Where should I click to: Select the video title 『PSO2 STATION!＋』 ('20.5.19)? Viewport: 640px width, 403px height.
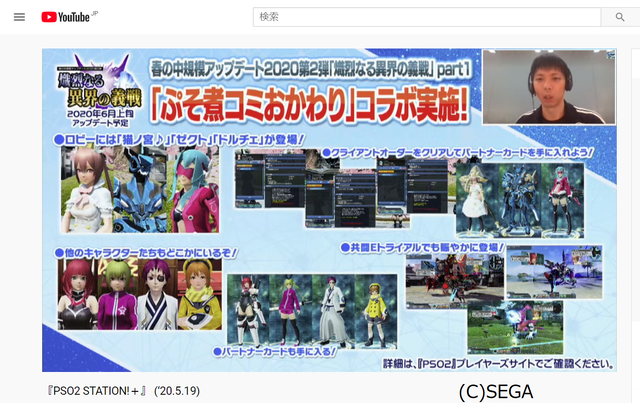tap(124, 391)
